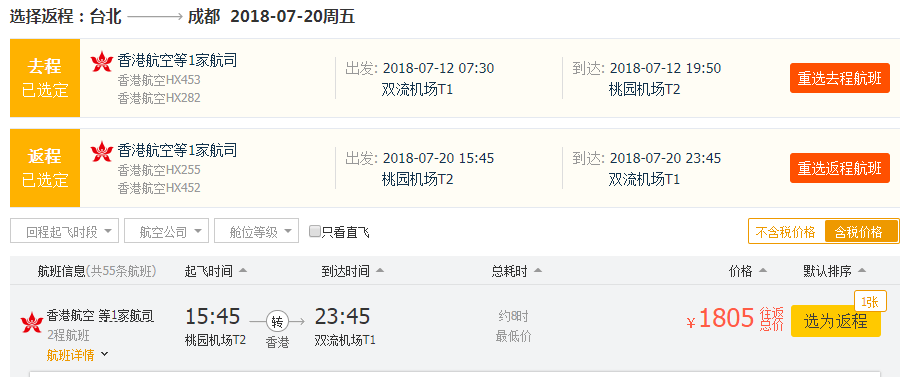The image size is (906, 377).
Task: Open the 回程起飞时段 dropdown
Action: tap(65, 231)
